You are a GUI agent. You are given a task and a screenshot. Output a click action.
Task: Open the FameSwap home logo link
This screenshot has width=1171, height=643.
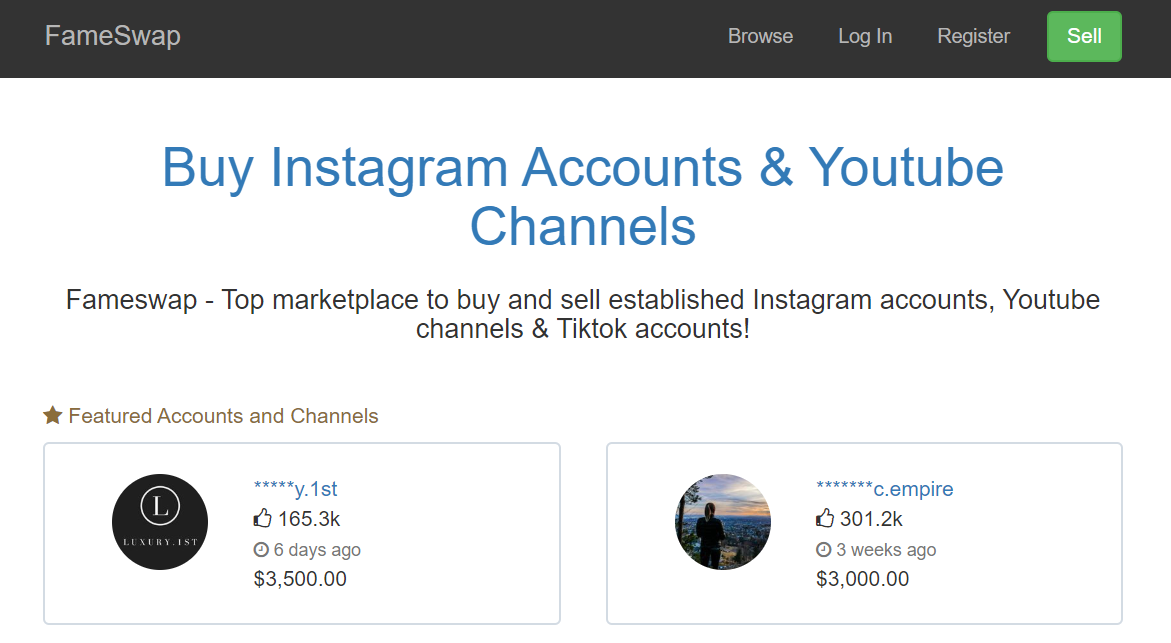[x=113, y=36]
